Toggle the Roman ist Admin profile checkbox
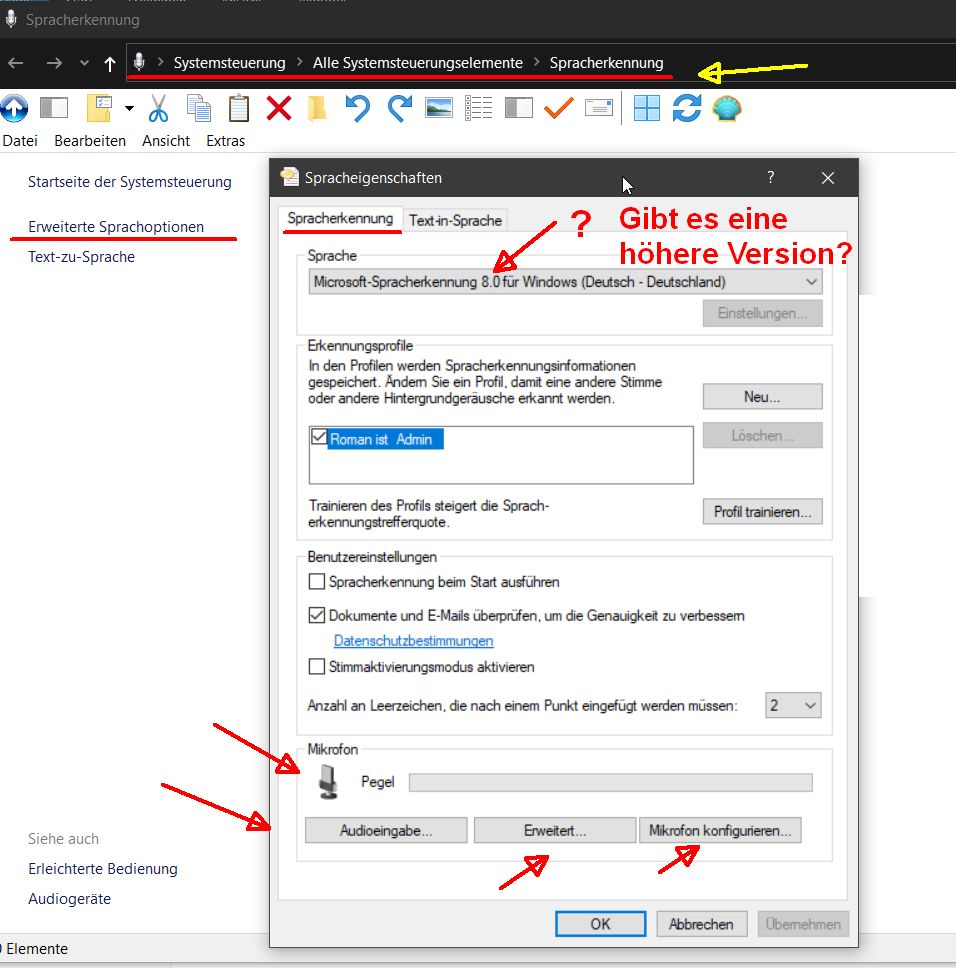 [x=319, y=437]
